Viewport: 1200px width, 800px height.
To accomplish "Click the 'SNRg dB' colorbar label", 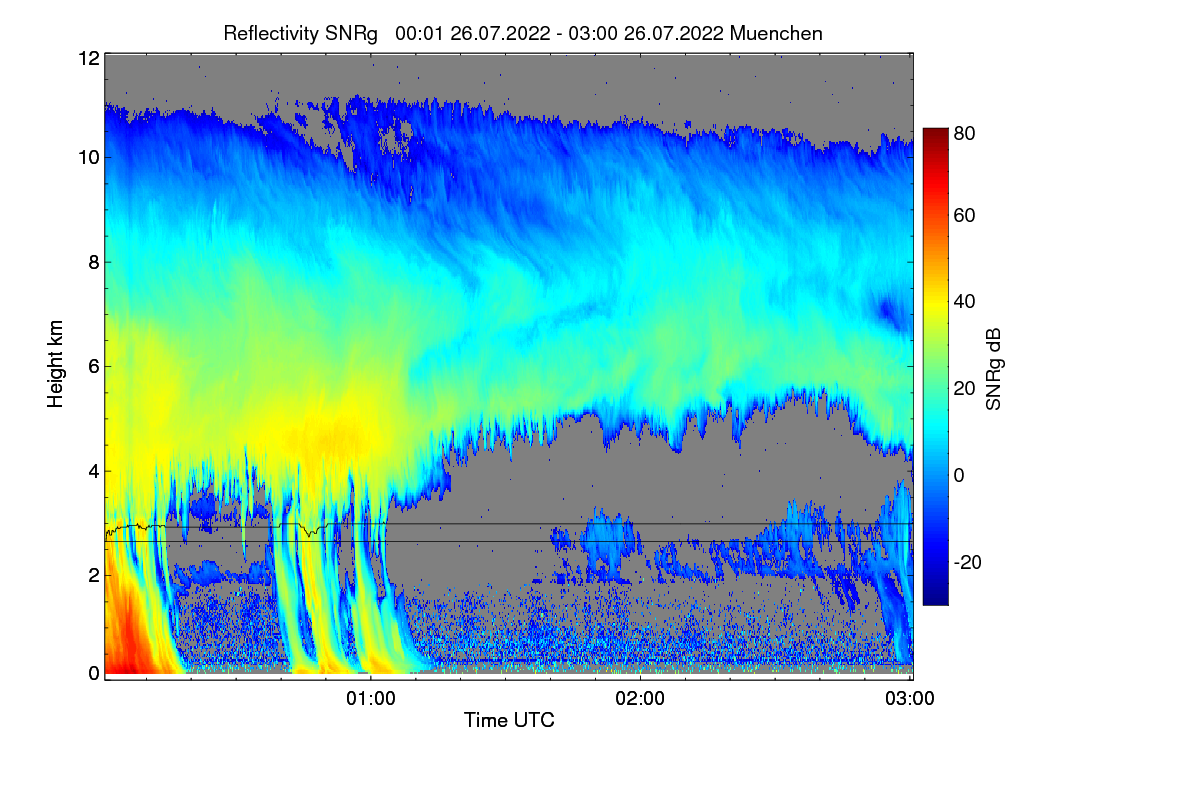I will pyautogui.click(x=993, y=370).
